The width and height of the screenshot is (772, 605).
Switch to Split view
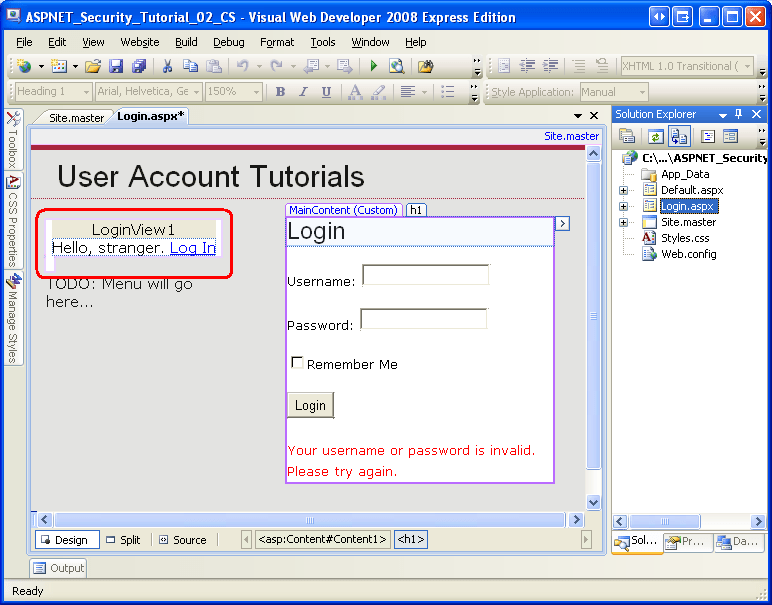tap(124, 540)
